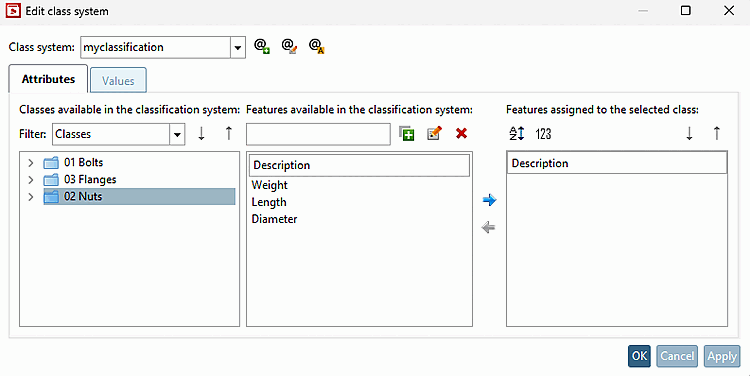
Task: Expand the 02 Nuts class
Action: pos(31,197)
